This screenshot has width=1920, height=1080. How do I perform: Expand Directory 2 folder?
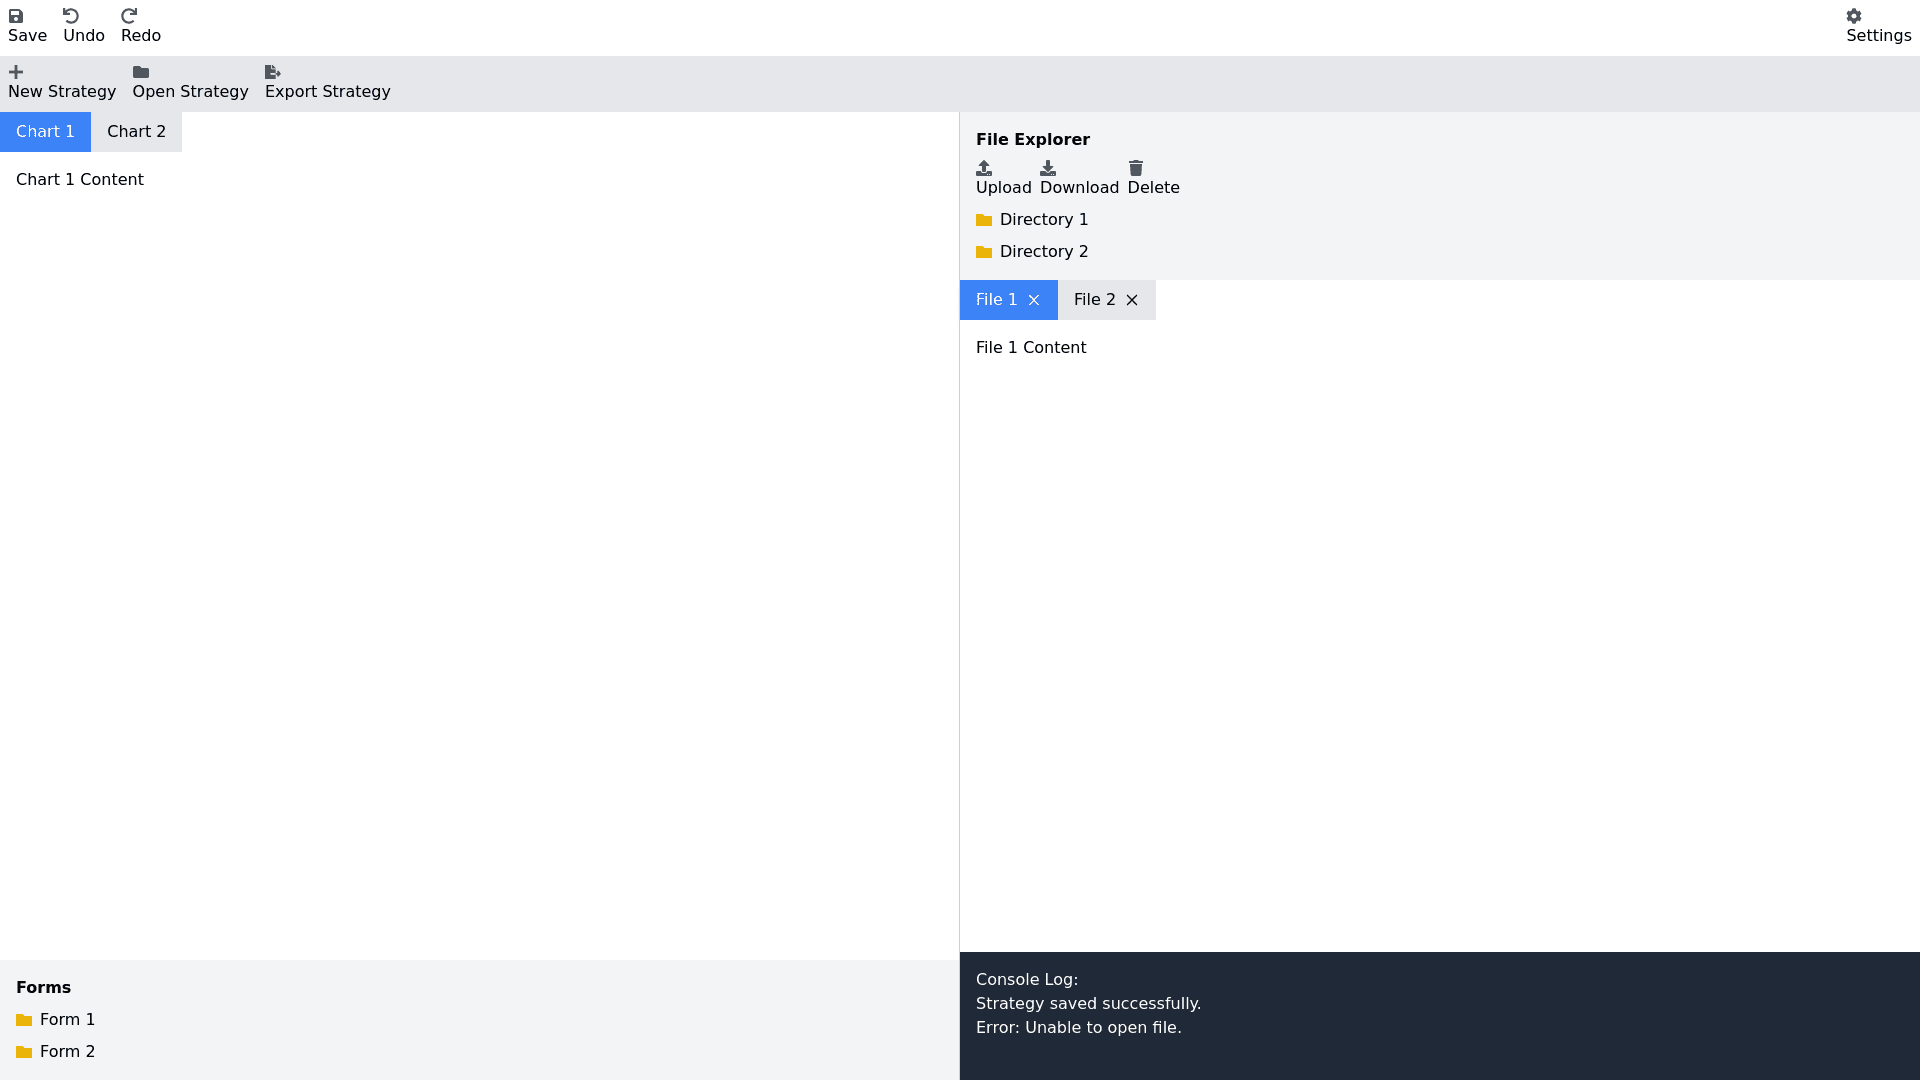click(1043, 252)
